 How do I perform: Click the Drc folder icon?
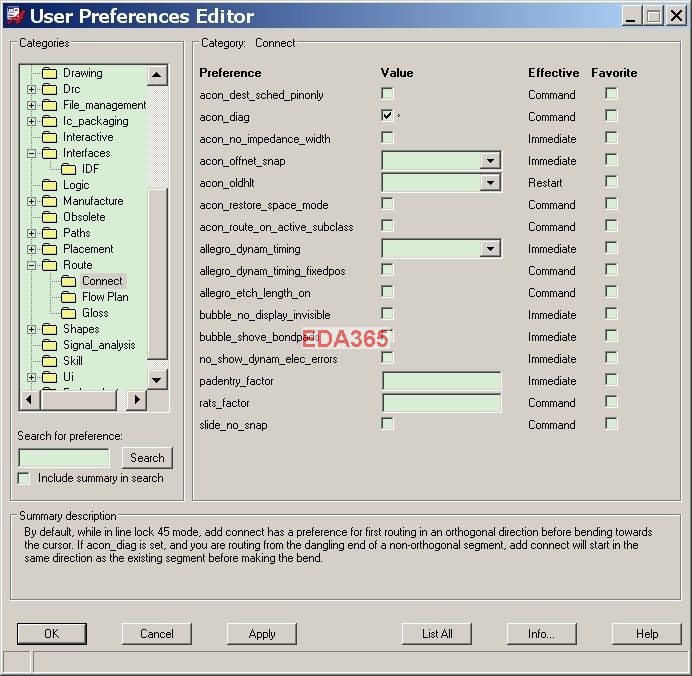pos(49,89)
